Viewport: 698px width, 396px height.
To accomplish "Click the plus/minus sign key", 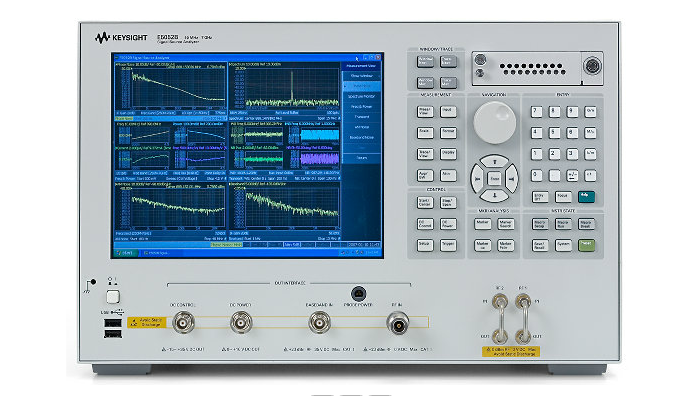I will coord(572,175).
